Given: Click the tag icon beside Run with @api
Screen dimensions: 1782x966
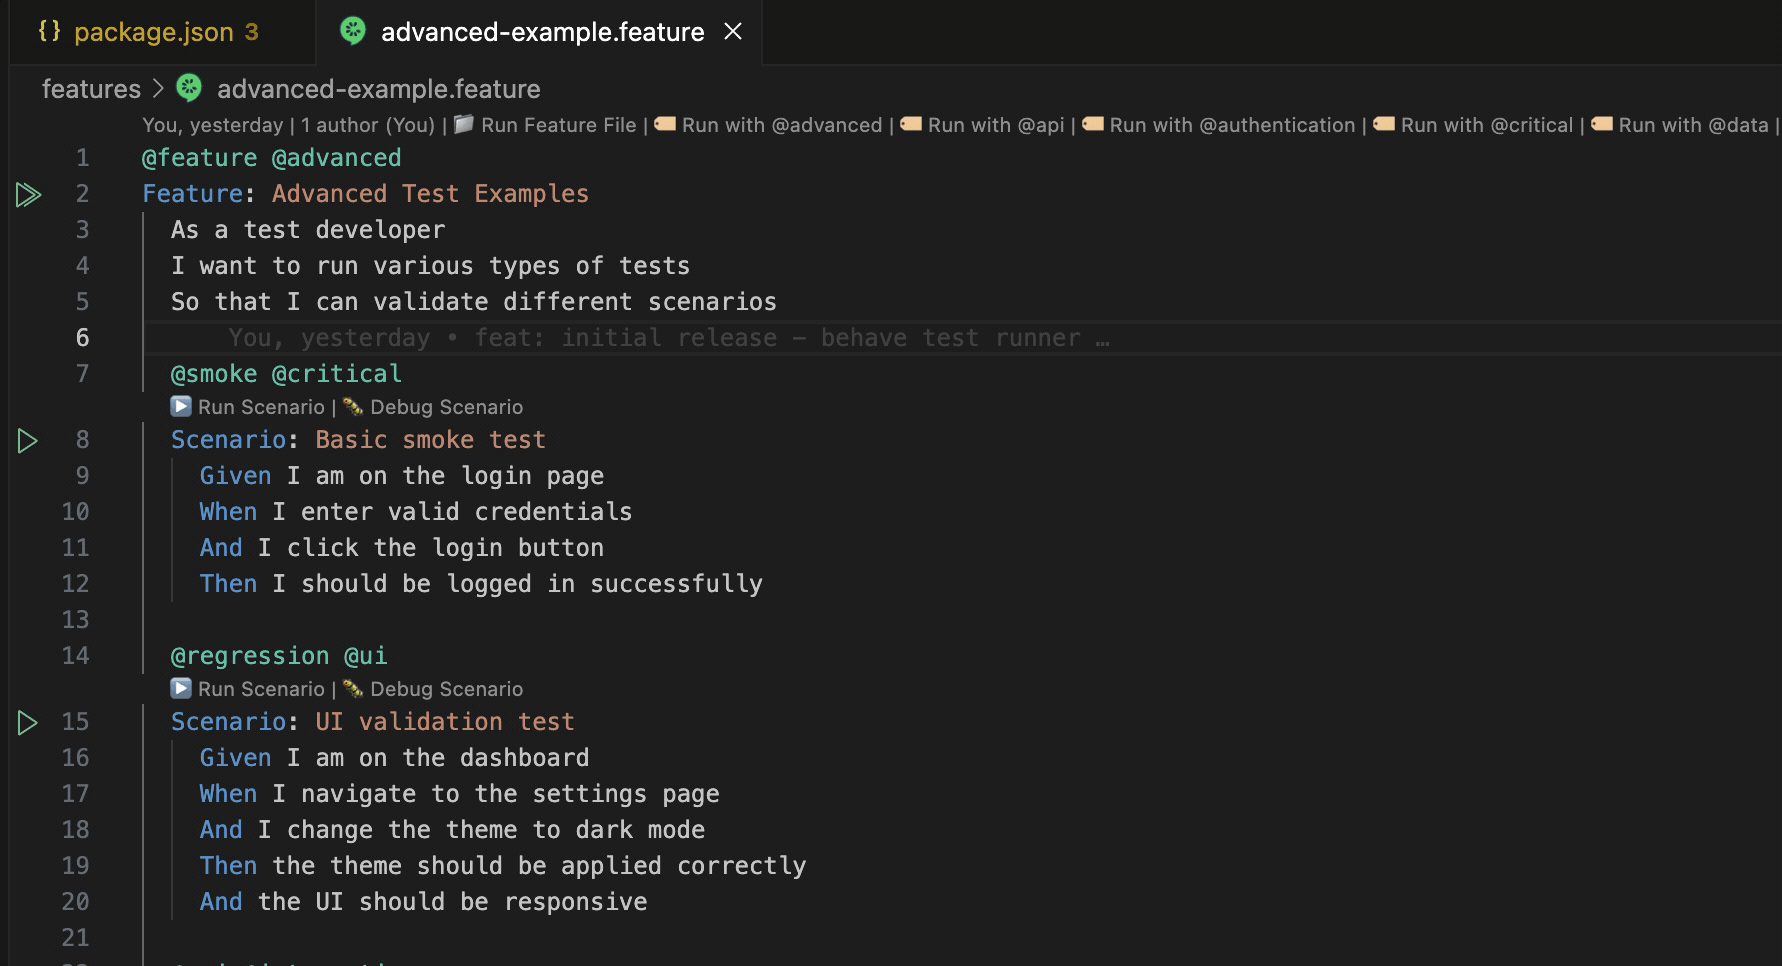Looking at the screenshot, I should 911,124.
